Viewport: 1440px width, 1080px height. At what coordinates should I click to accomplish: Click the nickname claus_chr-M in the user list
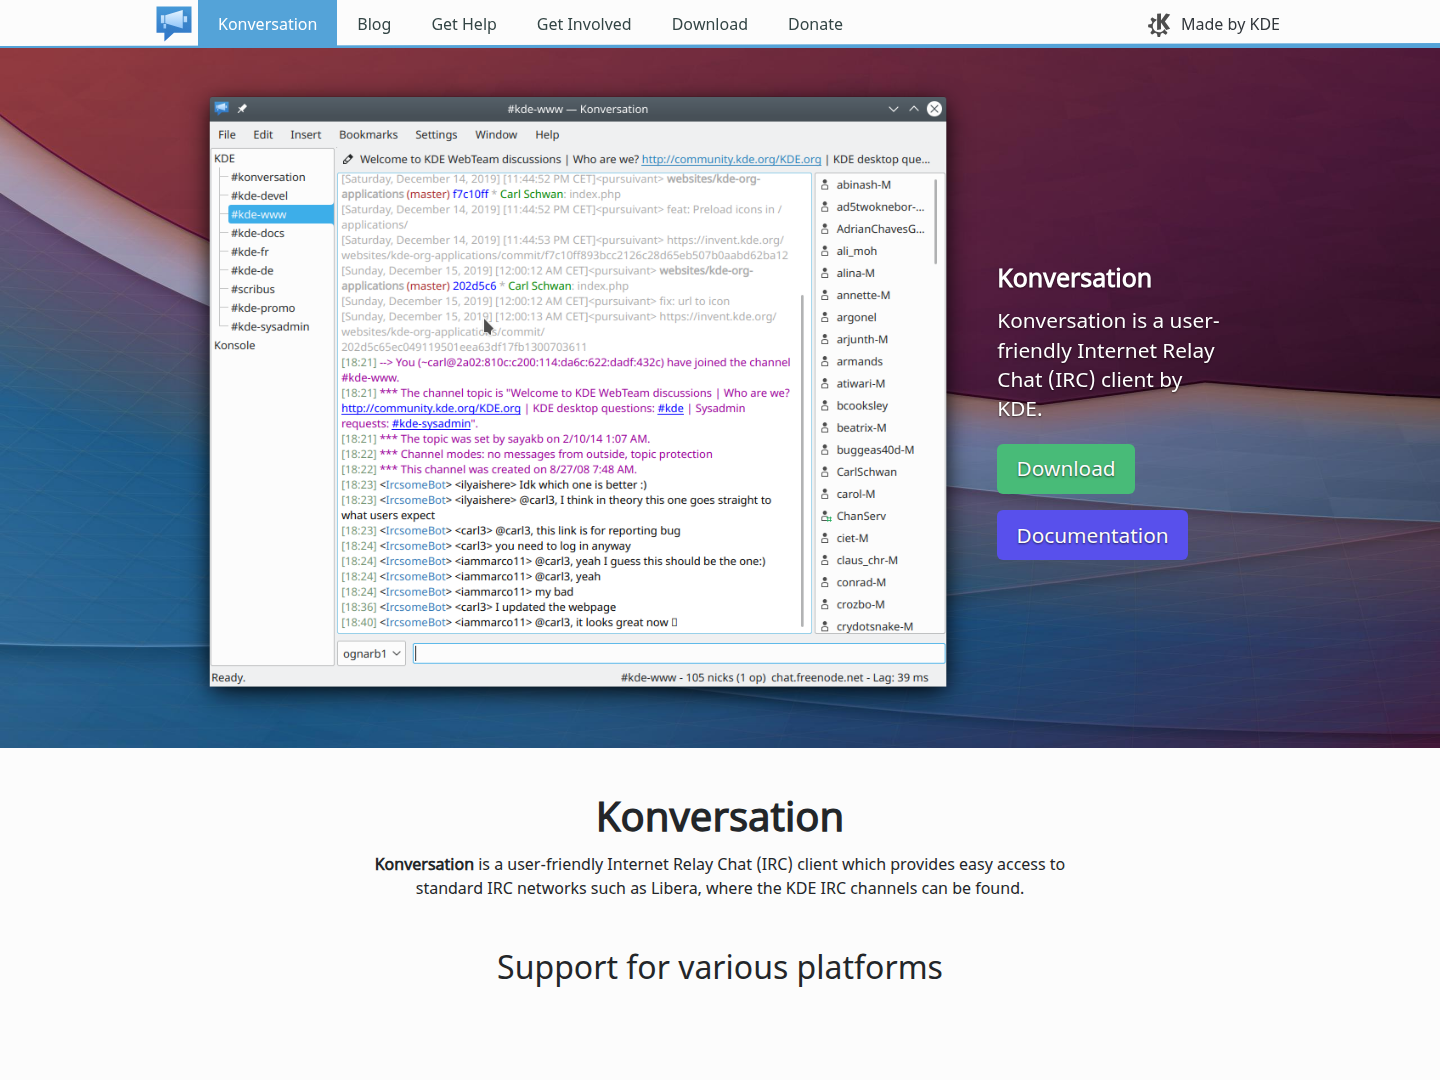[x=867, y=560]
